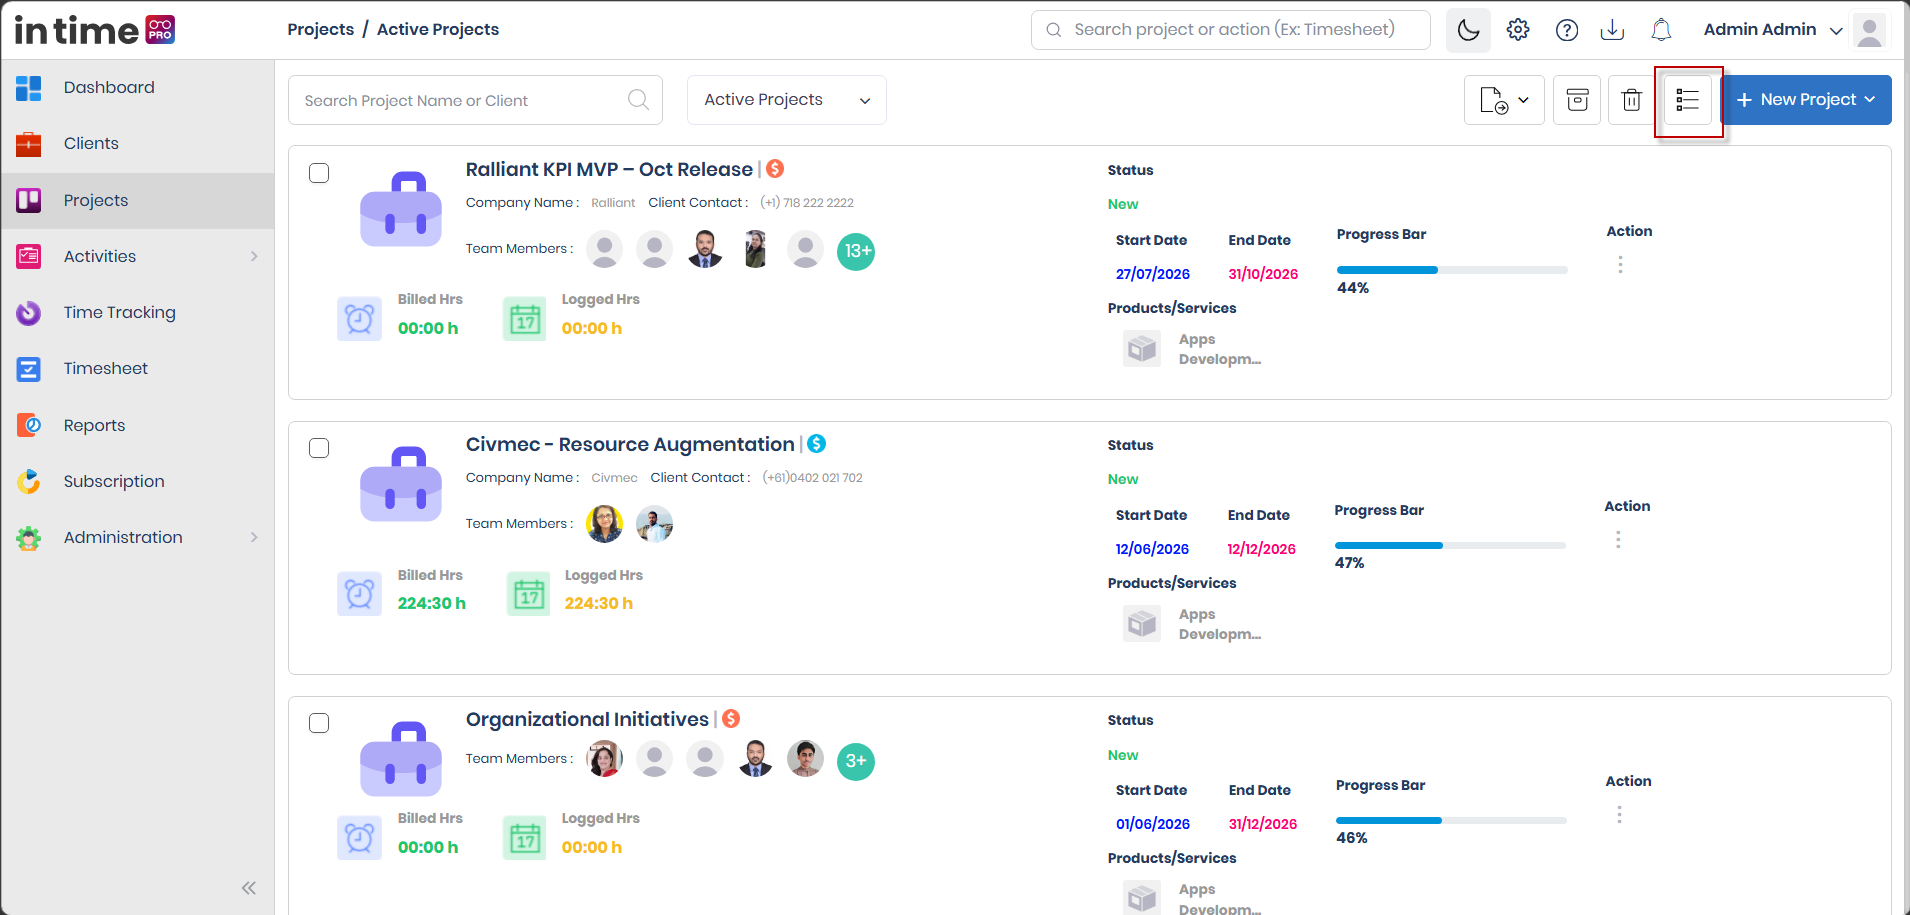
Task: Collapse the sidebar with double chevron
Action: pyautogui.click(x=249, y=888)
